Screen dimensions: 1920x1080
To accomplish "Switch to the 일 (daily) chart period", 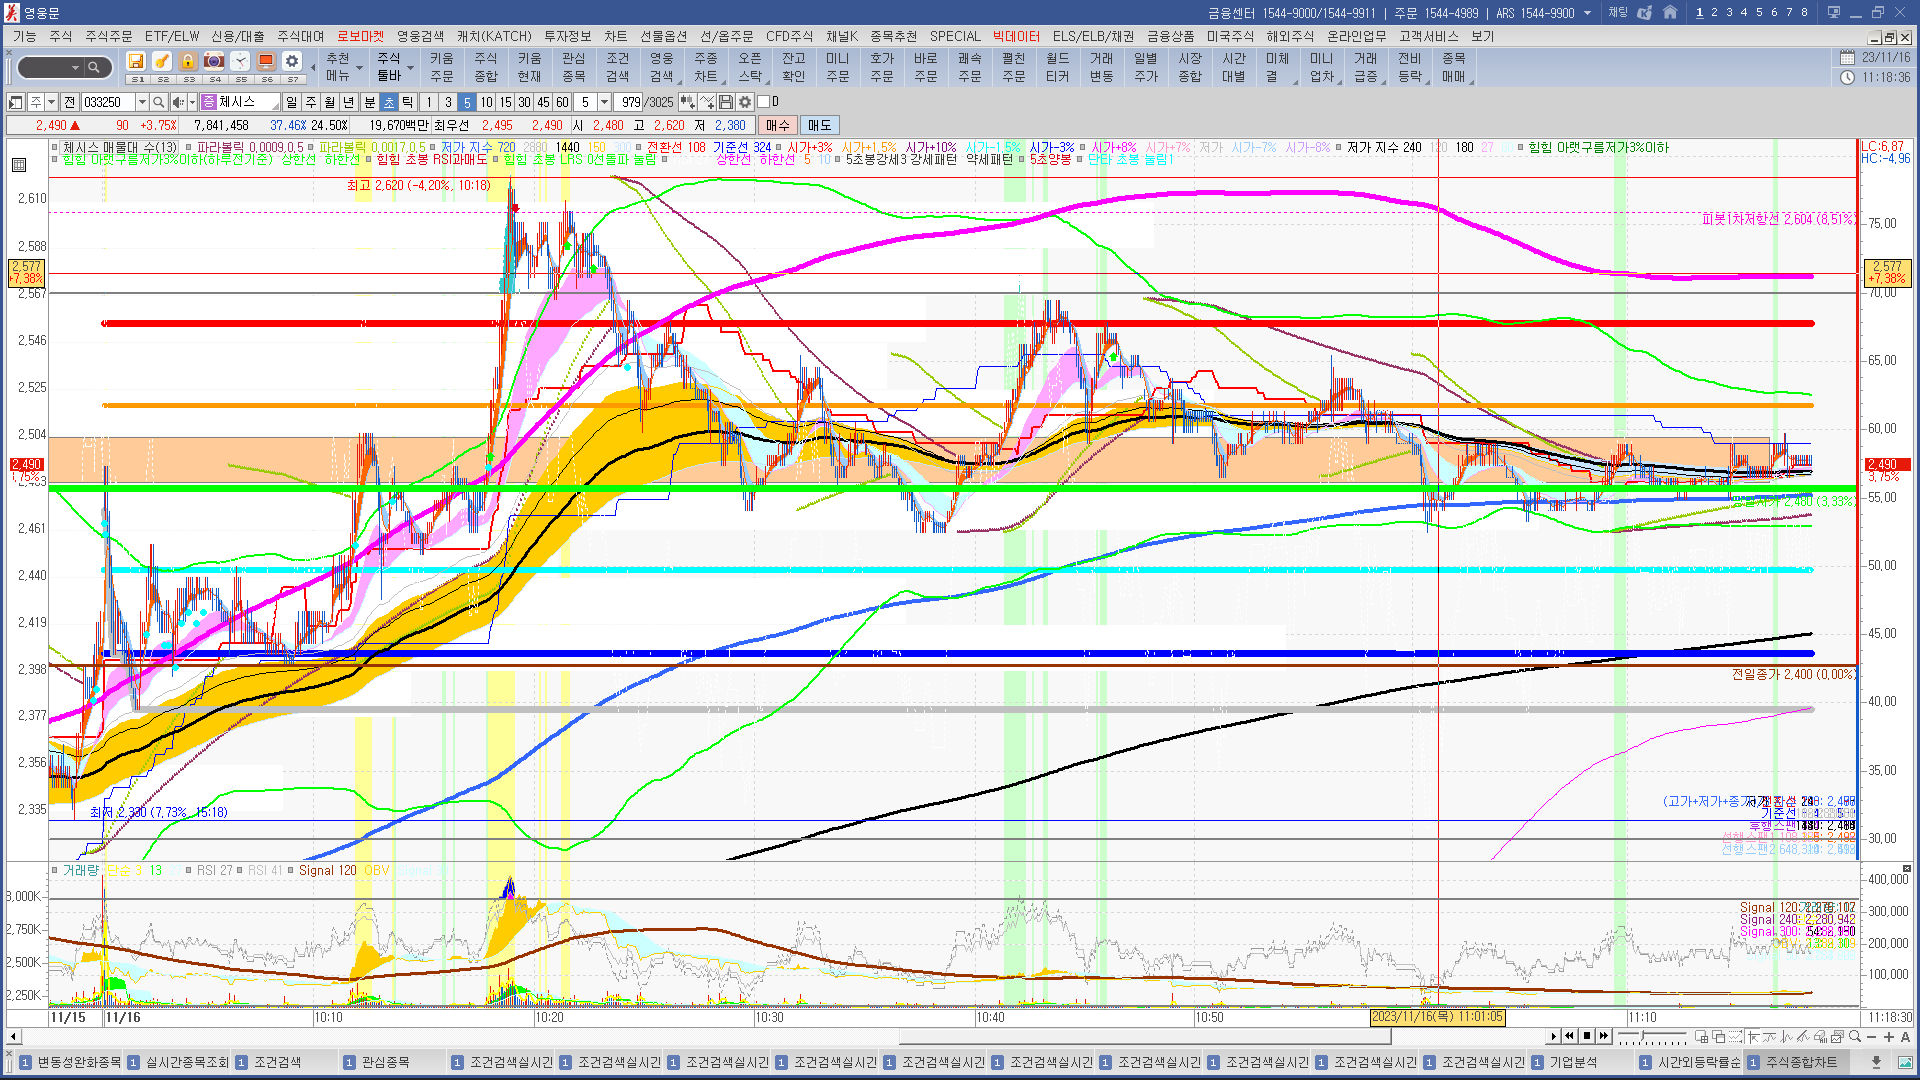I will tap(291, 102).
